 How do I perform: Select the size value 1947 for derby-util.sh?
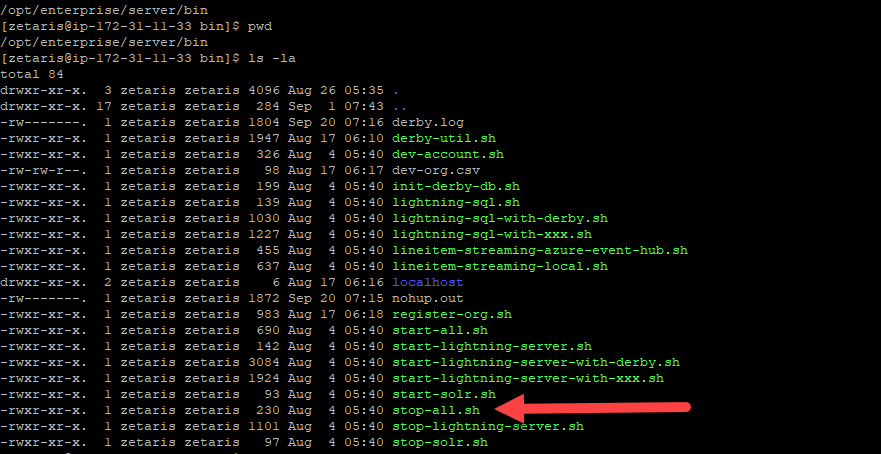point(264,138)
